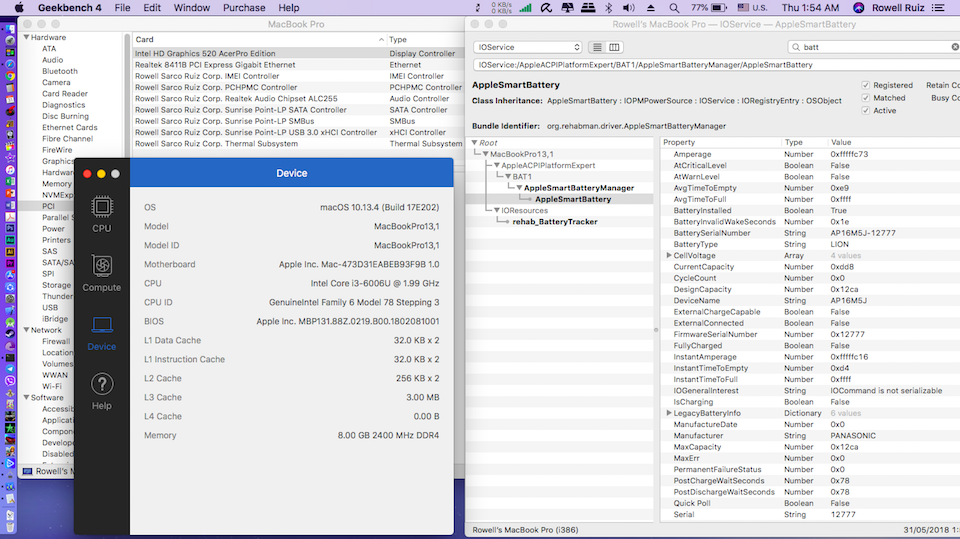Sort PCI list by Card column header
Screen dimensions: 960x539
(260, 39)
